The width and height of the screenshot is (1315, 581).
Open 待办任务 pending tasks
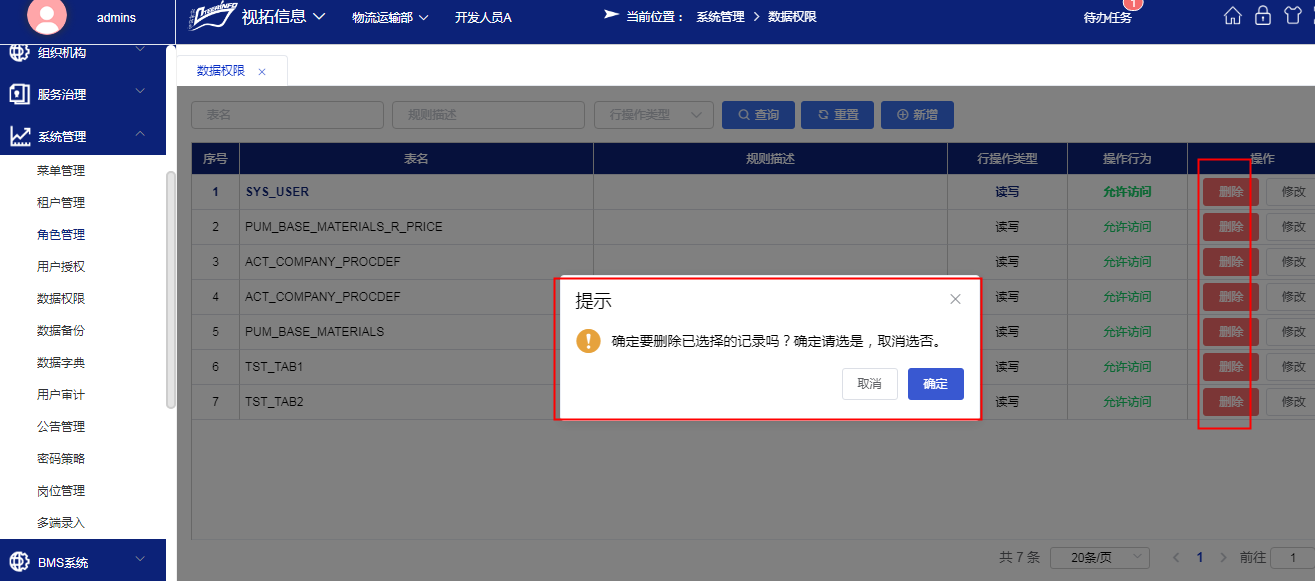click(1108, 18)
